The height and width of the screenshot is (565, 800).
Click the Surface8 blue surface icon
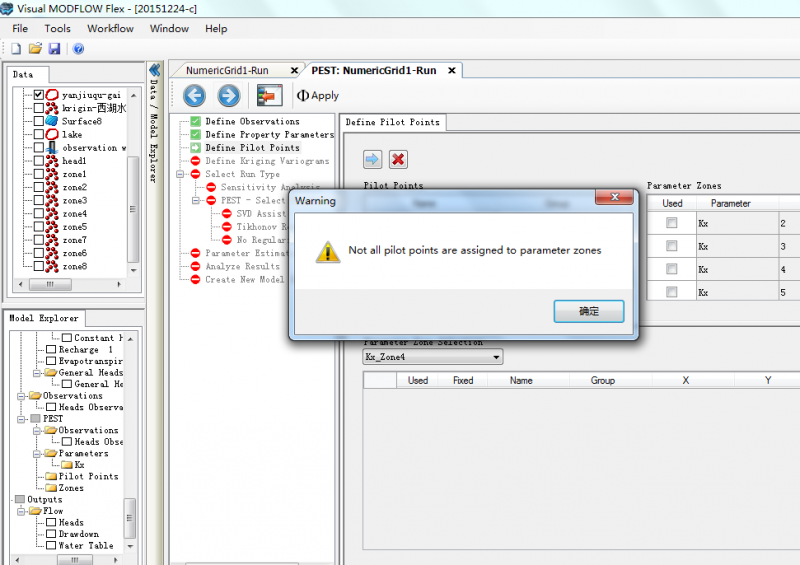coord(52,121)
